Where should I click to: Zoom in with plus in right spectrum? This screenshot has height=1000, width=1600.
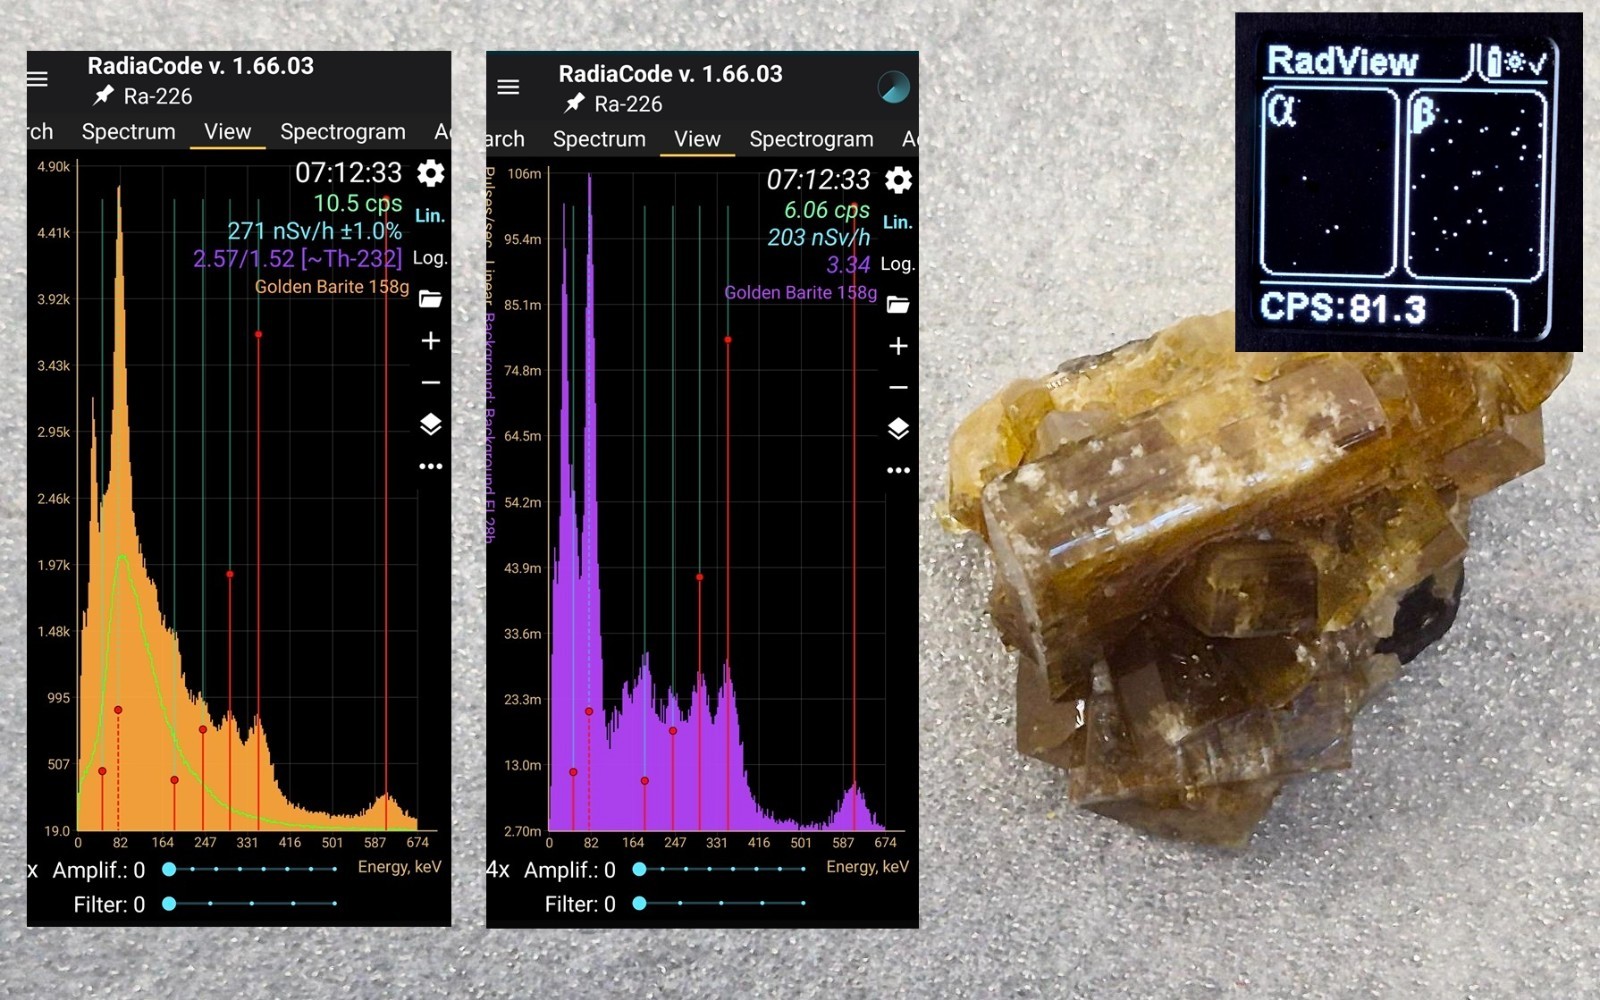[898, 346]
